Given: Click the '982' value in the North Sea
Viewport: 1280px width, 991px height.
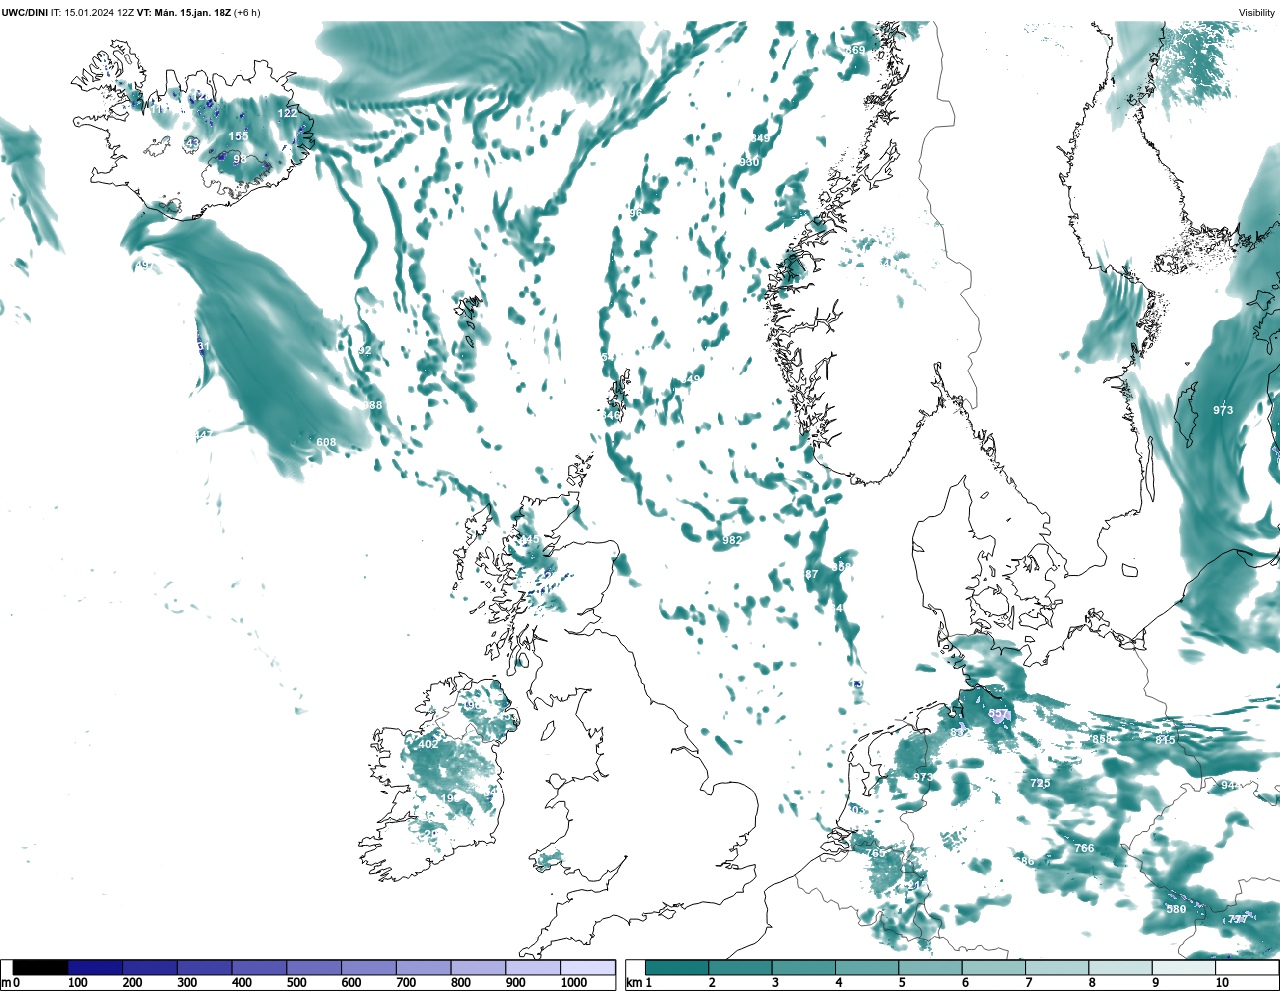Looking at the screenshot, I should 732,540.
